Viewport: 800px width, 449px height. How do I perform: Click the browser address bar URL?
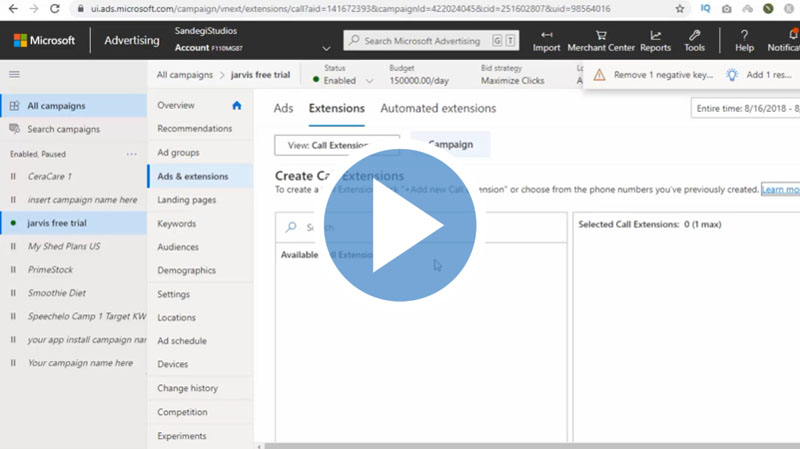[351, 9]
